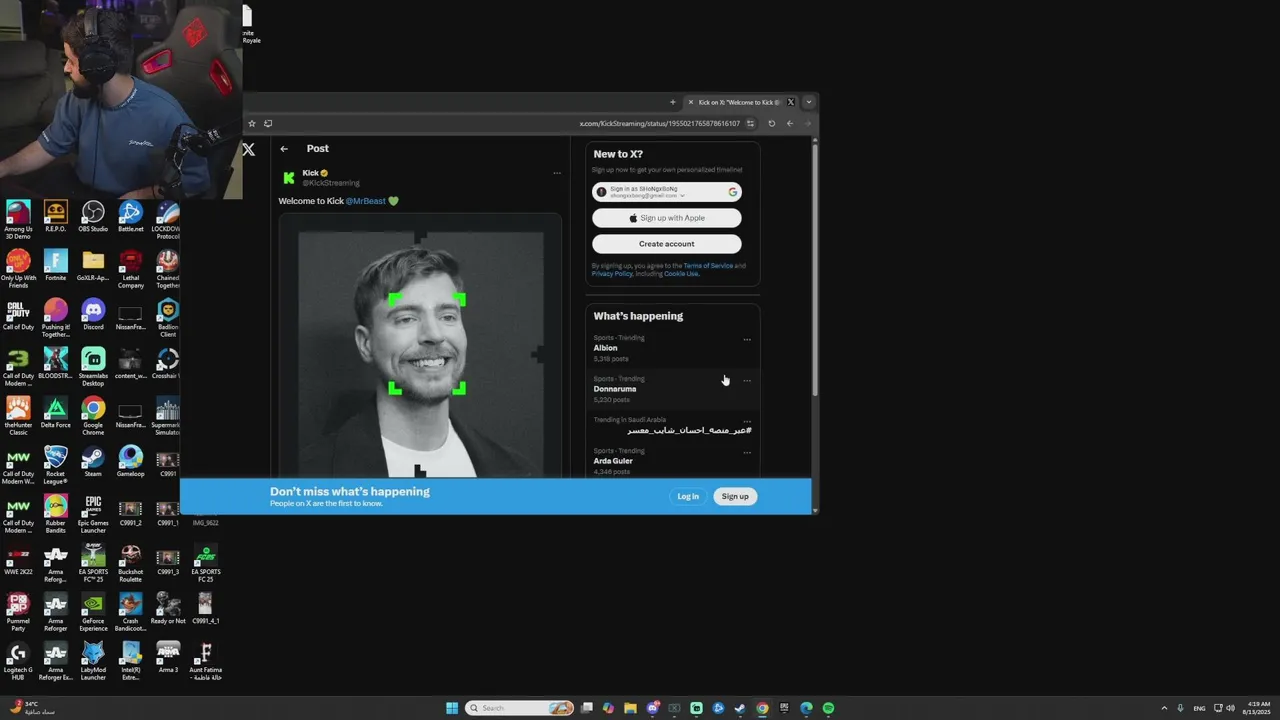The width and height of the screenshot is (1280, 720).
Task: Open Streamlabs Desktop shortcut
Action: tap(93, 364)
